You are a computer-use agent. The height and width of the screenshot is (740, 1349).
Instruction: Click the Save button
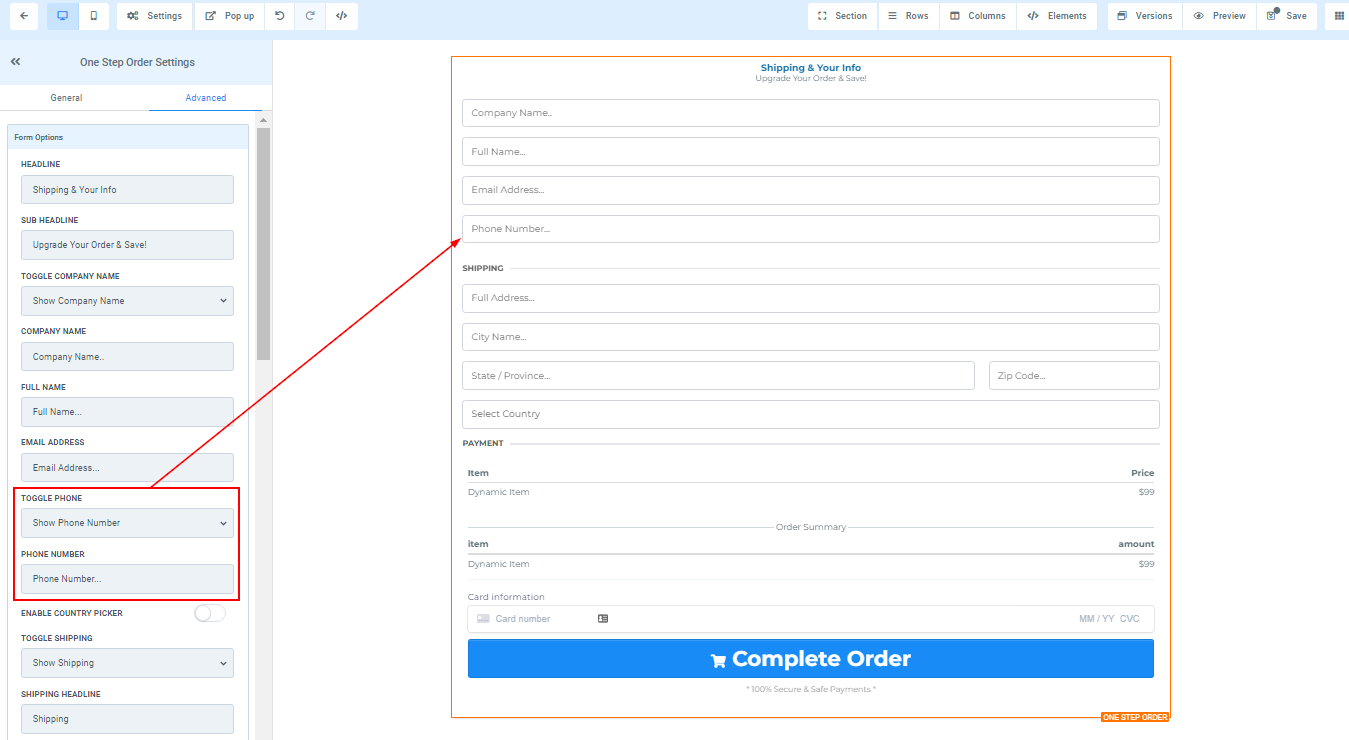[x=1286, y=16]
